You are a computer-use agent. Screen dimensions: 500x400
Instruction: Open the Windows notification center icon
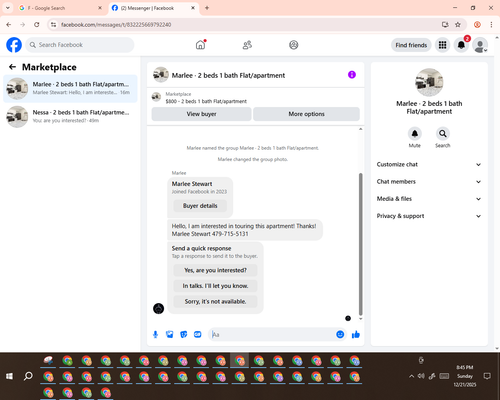coord(487,376)
